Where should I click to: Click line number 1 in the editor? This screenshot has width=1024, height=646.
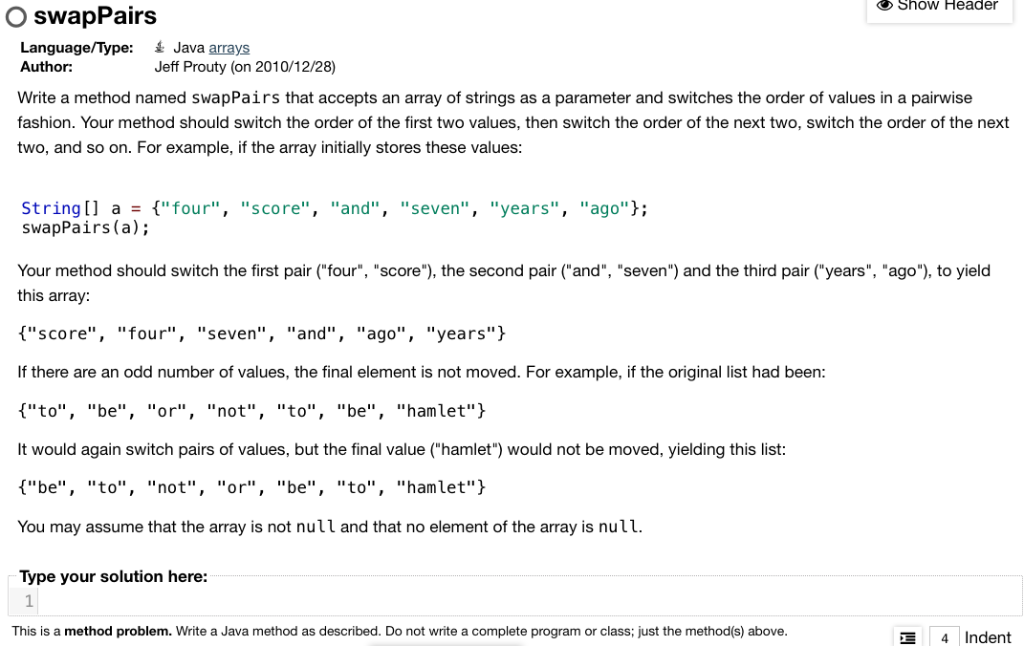pos(27,599)
